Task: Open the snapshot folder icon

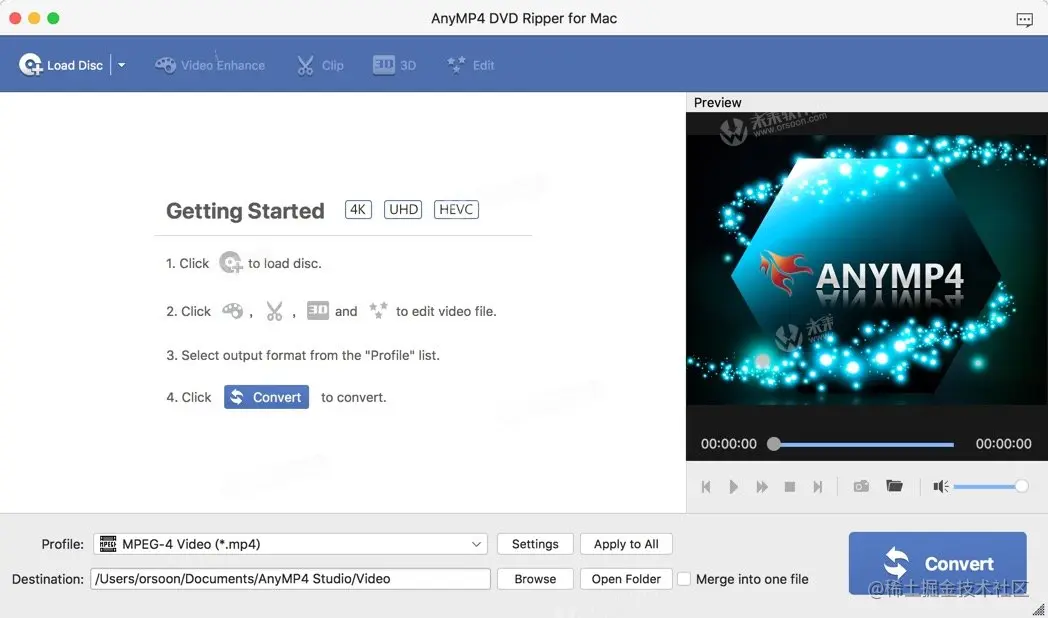Action: [894, 486]
